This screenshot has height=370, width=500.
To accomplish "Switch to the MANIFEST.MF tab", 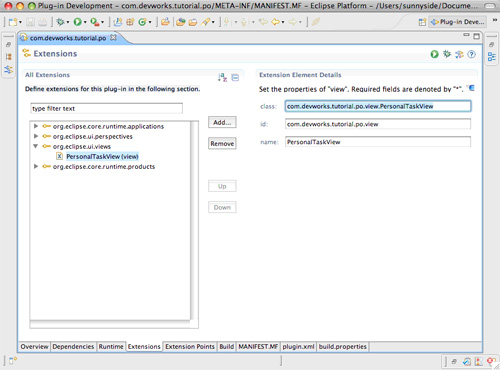I will [x=258, y=347].
